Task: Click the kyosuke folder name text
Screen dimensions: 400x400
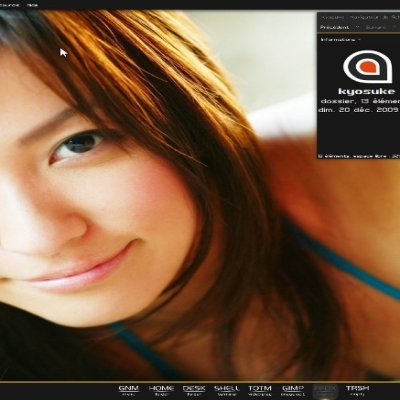Action: click(367, 91)
